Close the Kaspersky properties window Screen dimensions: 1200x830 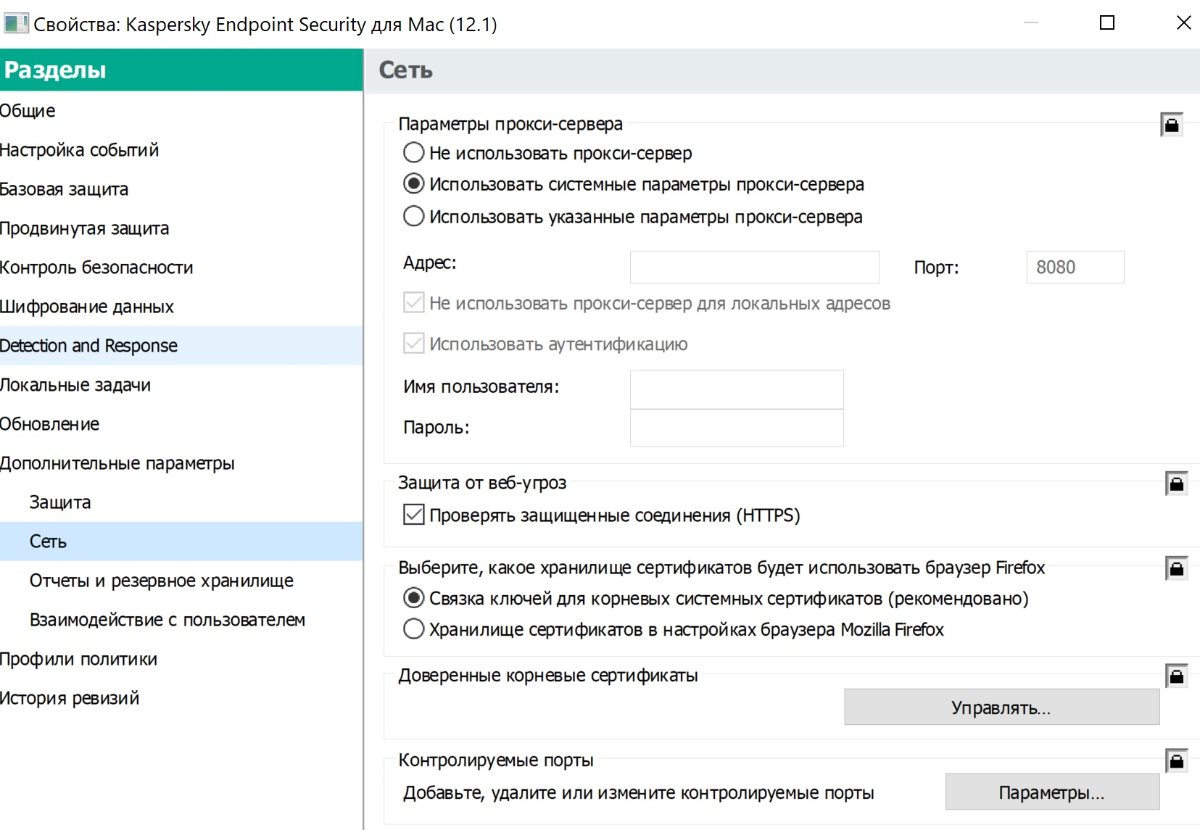(x=1183, y=24)
